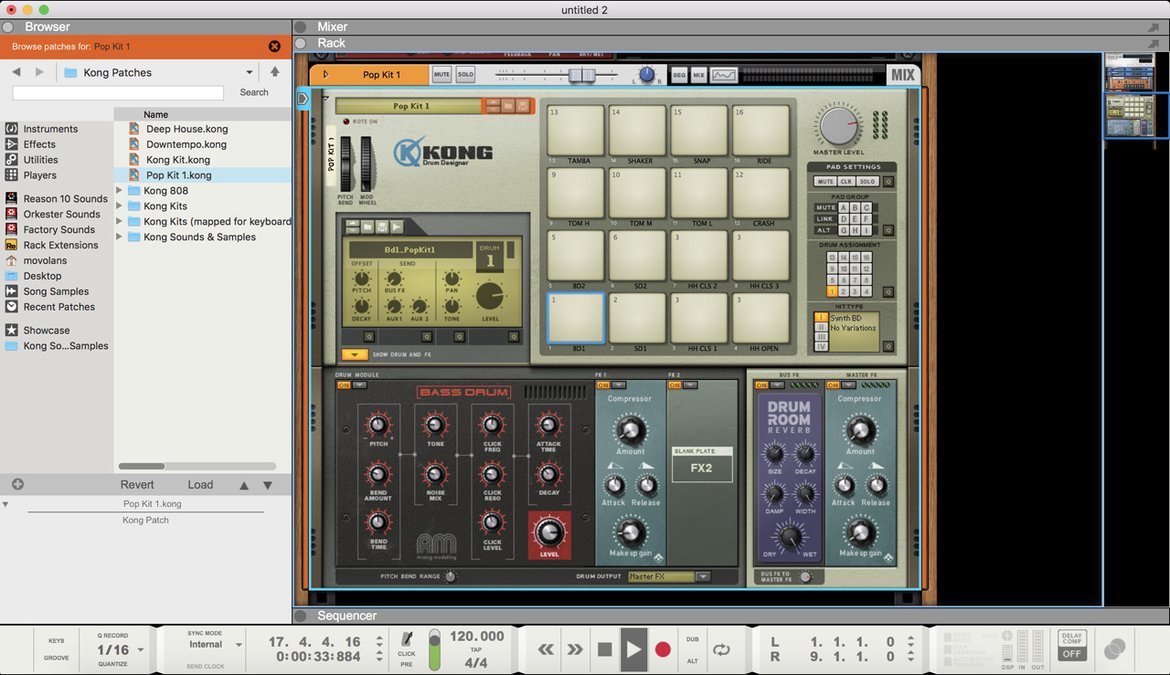Start recording with the red Record button
This screenshot has width=1170, height=675.
(663, 650)
